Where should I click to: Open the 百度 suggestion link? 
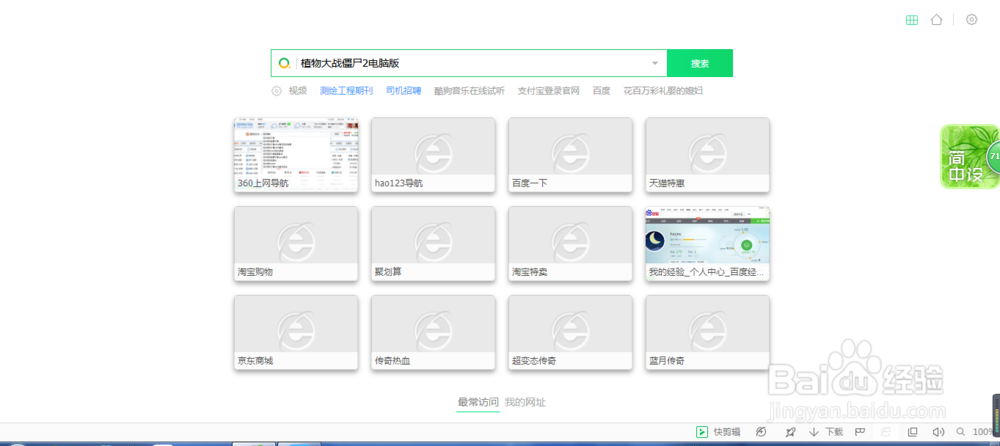coord(601,91)
